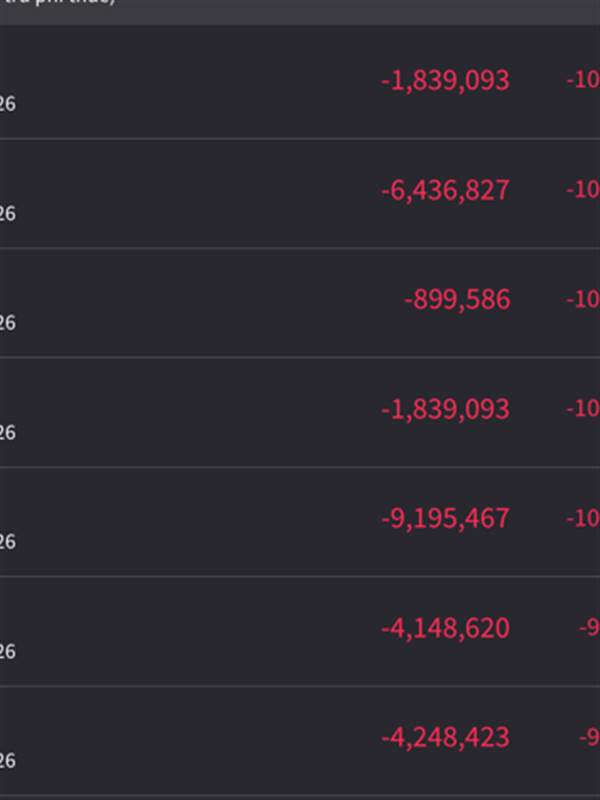Screen dimensions: 600x800
Task: Click percentage beside -9,195,467
Action: coord(583,519)
